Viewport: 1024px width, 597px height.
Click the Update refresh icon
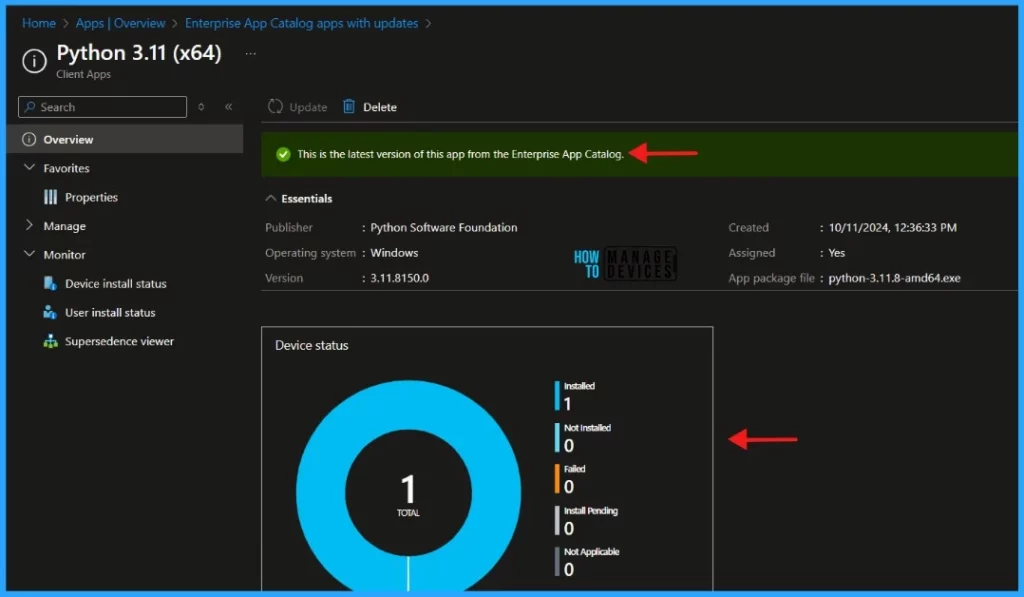click(276, 106)
